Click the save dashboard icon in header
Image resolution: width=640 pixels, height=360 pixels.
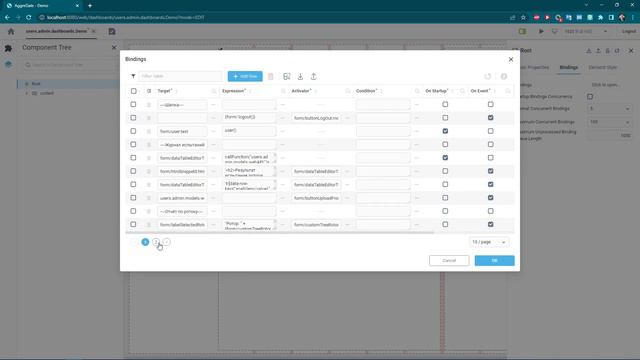click(112, 31)
